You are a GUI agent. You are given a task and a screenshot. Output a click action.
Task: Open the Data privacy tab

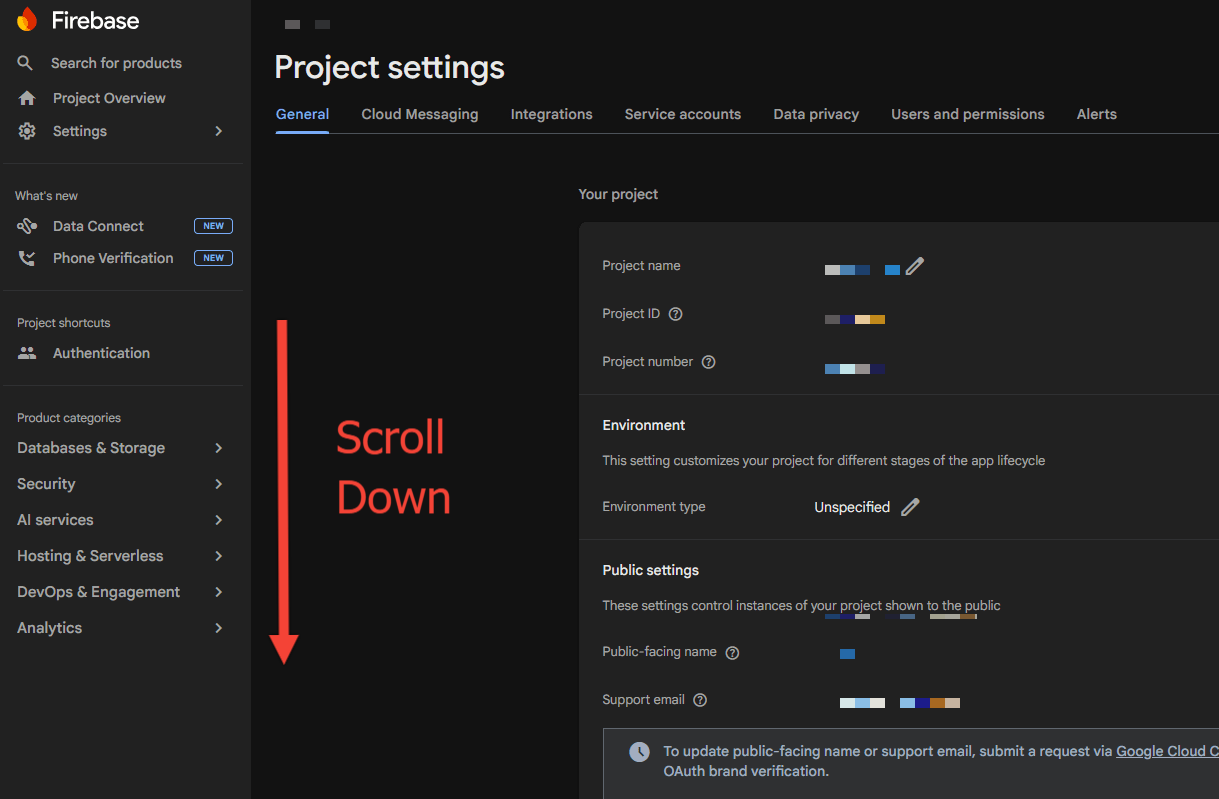[x=816, y=114]
